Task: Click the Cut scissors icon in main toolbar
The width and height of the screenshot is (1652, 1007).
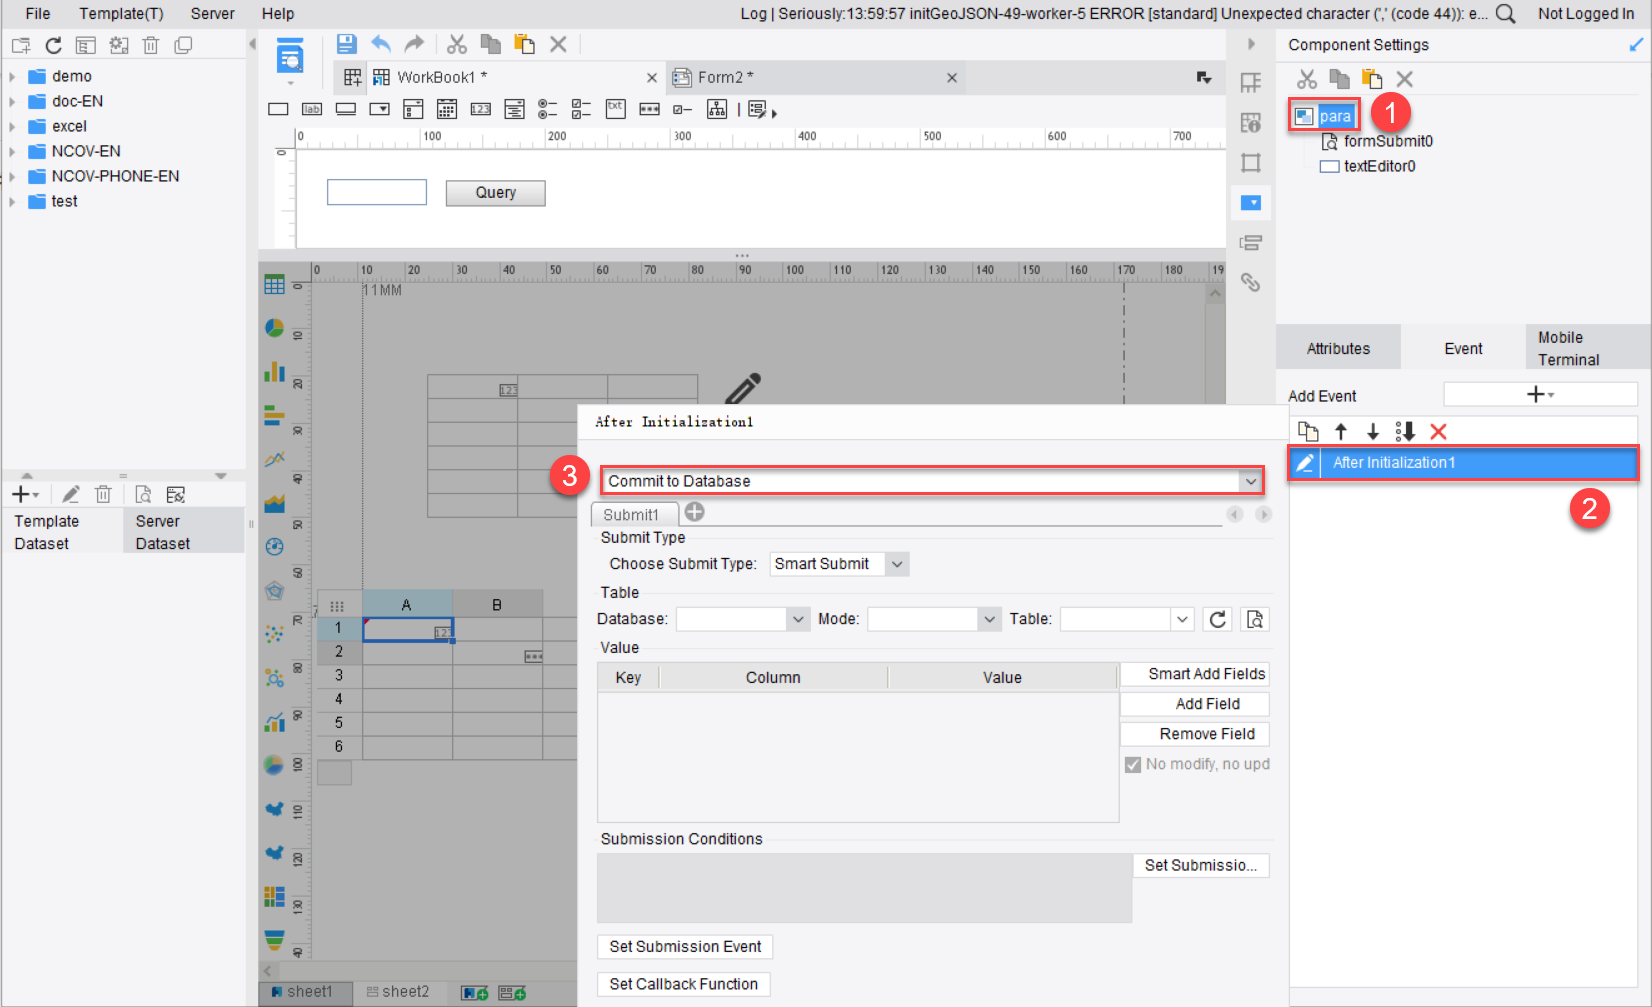Action: (457, 44)
